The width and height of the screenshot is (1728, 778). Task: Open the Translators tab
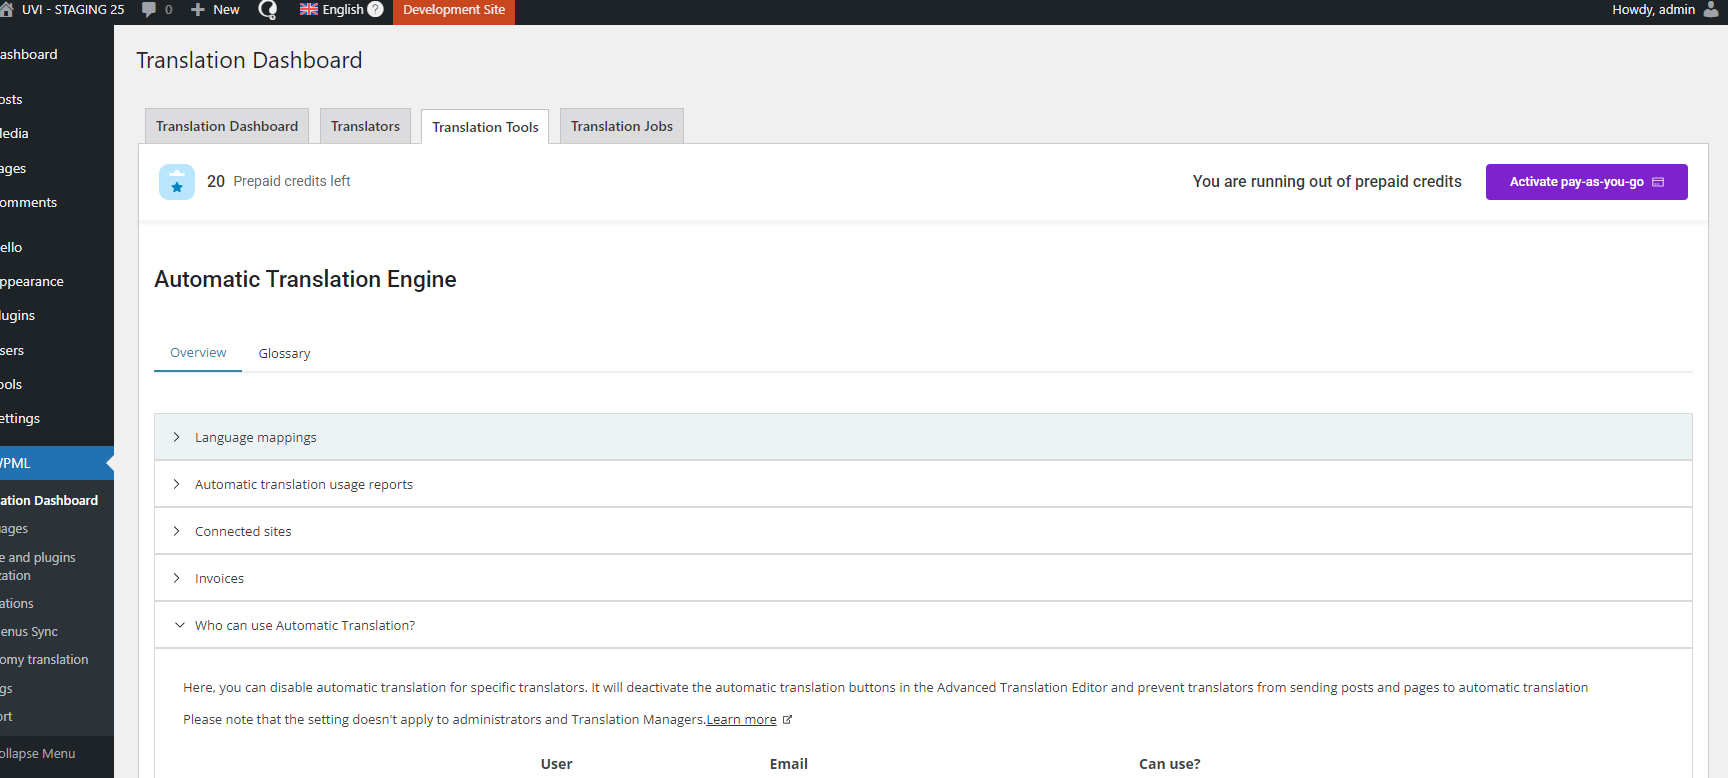pos(365,126)
